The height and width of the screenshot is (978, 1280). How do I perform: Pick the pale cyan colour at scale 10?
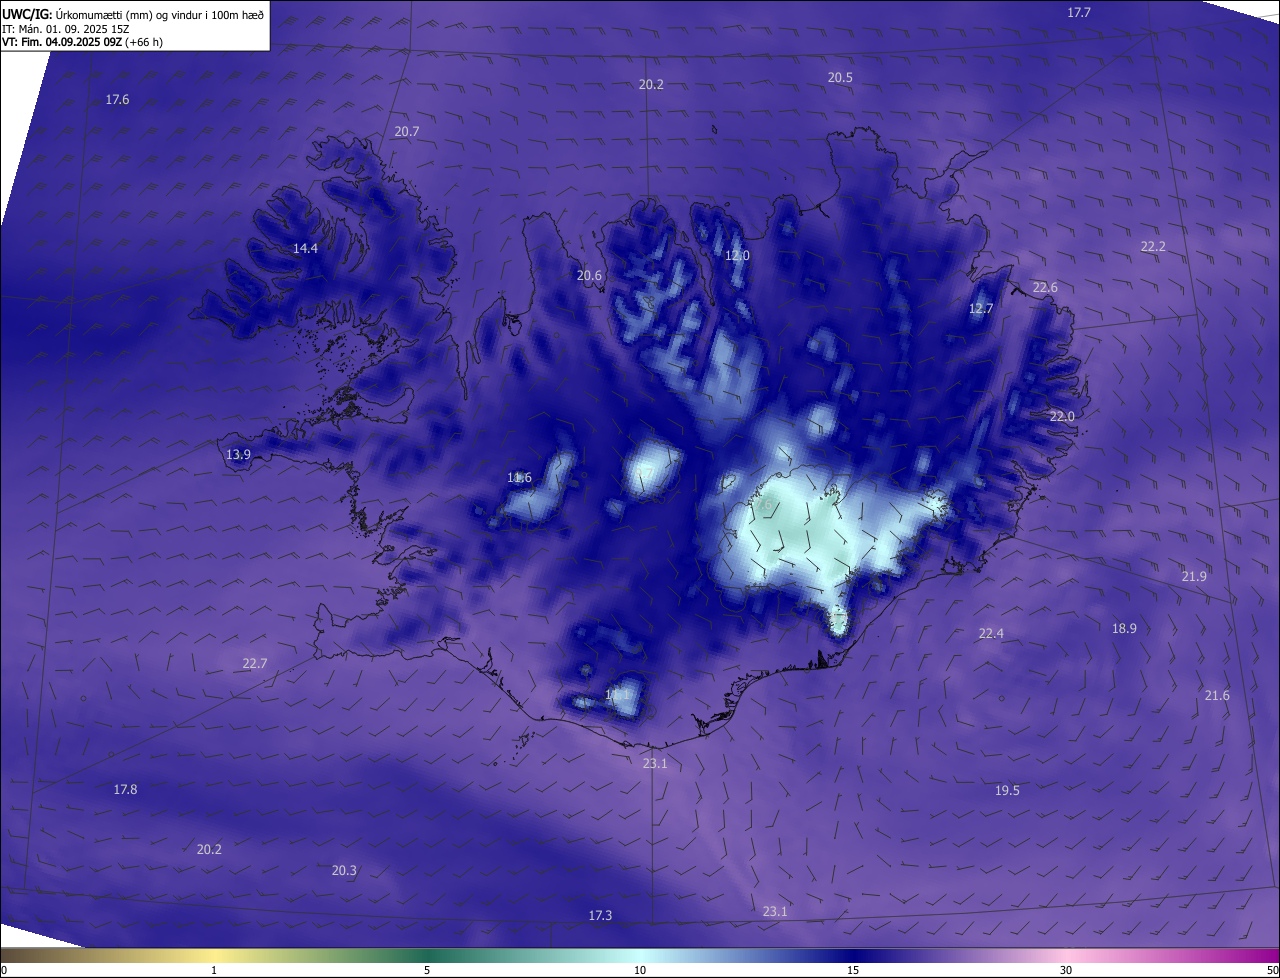coord(640,956)
